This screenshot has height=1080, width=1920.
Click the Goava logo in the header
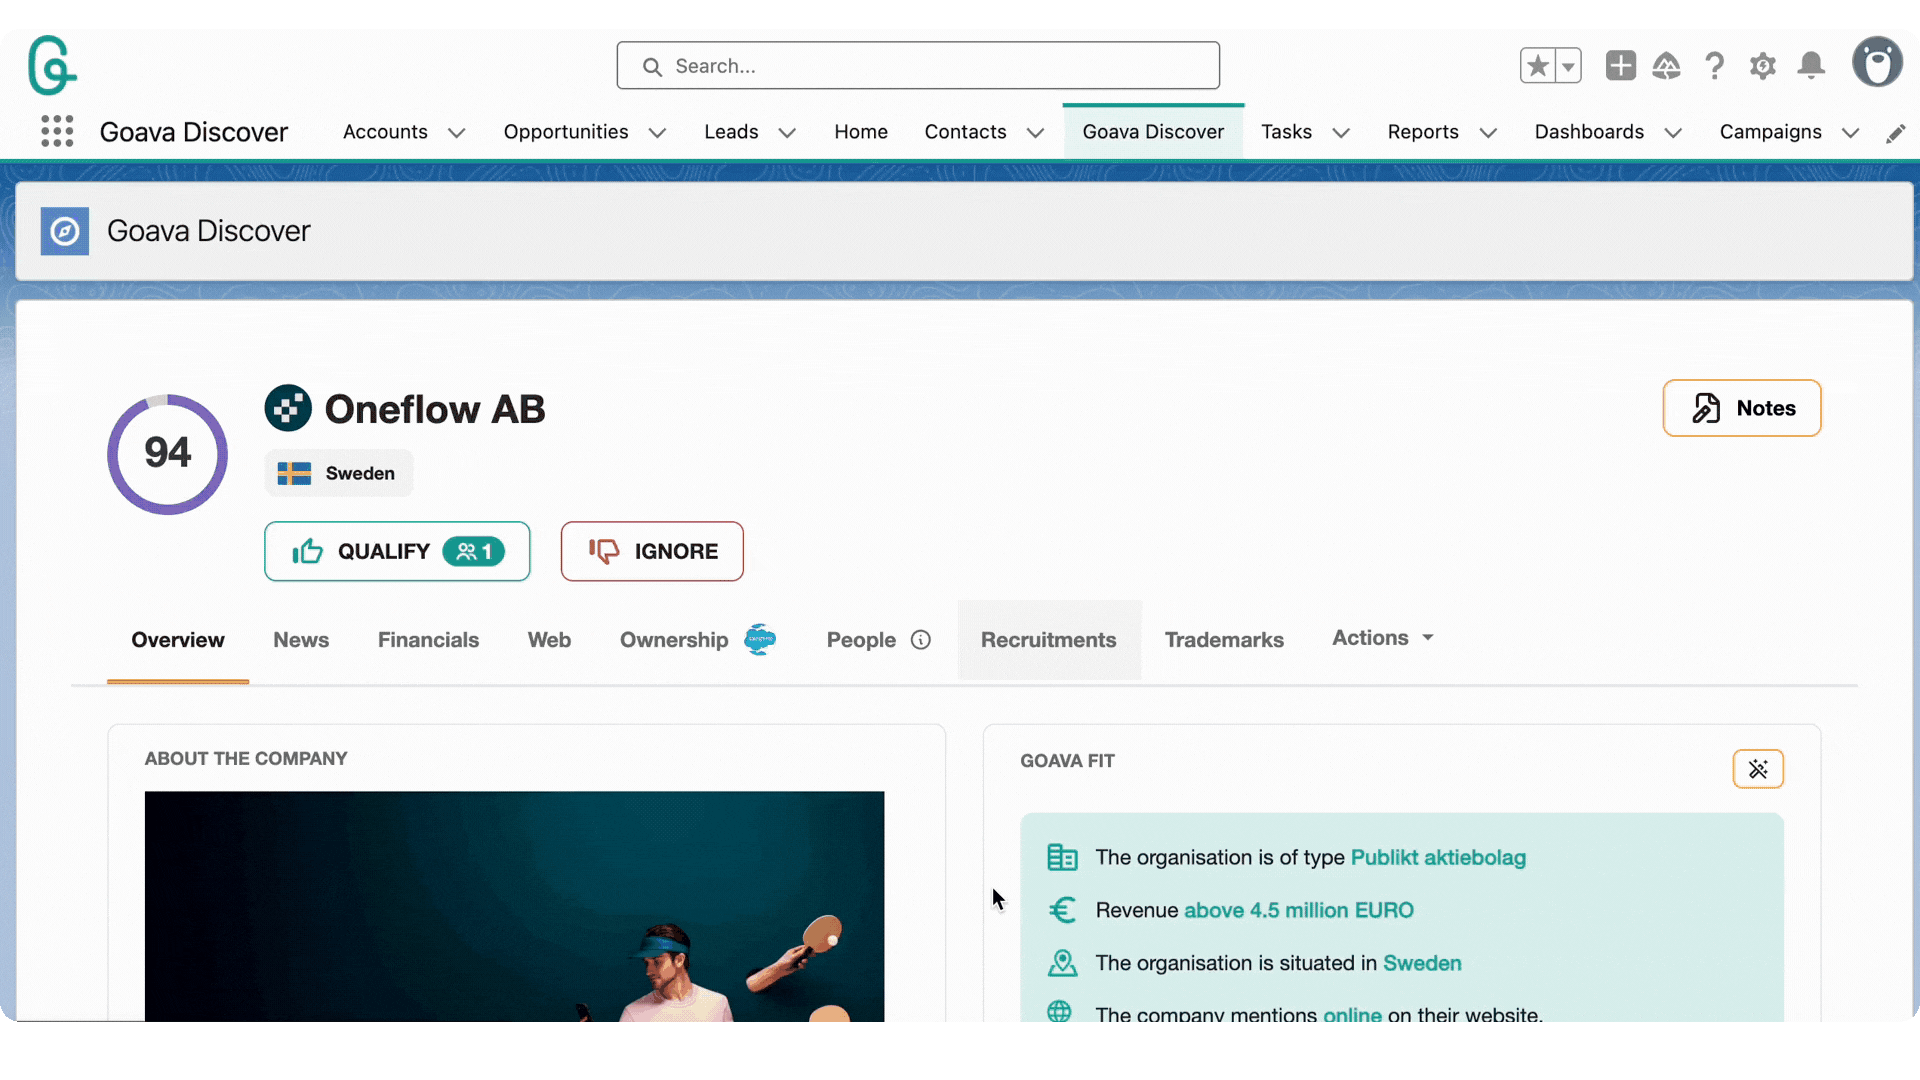52,65
